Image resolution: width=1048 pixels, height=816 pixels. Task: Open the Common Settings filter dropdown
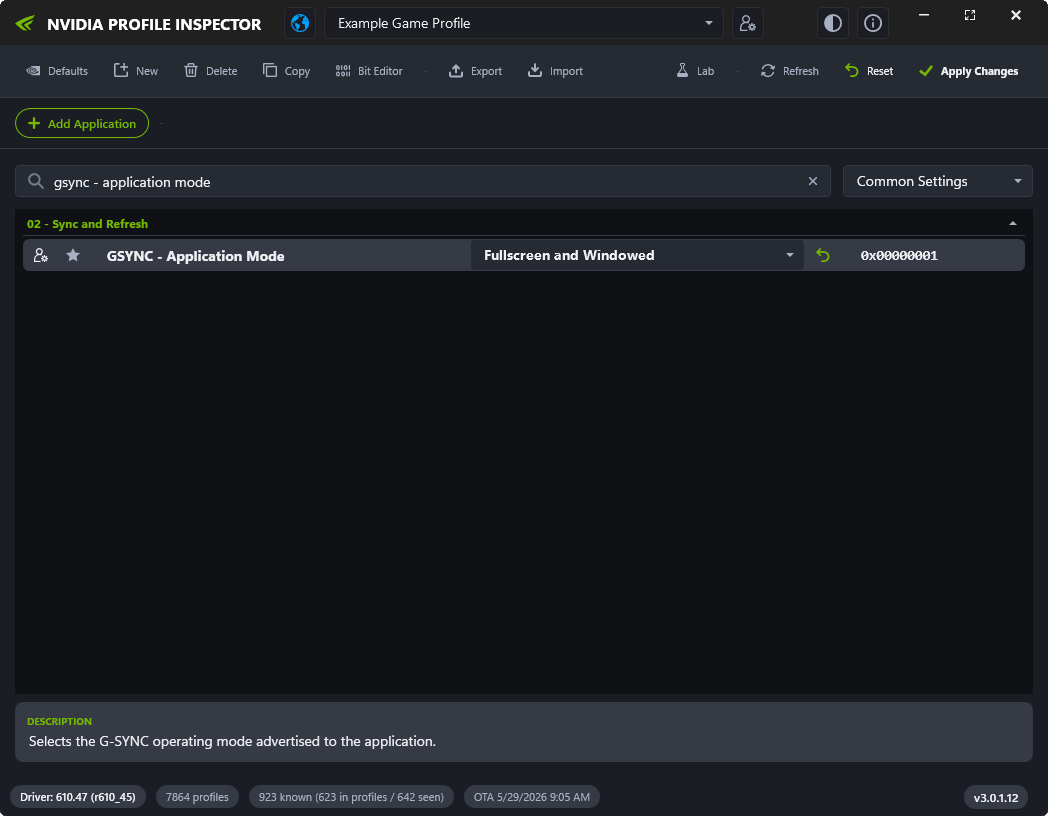tap(938, 182)
